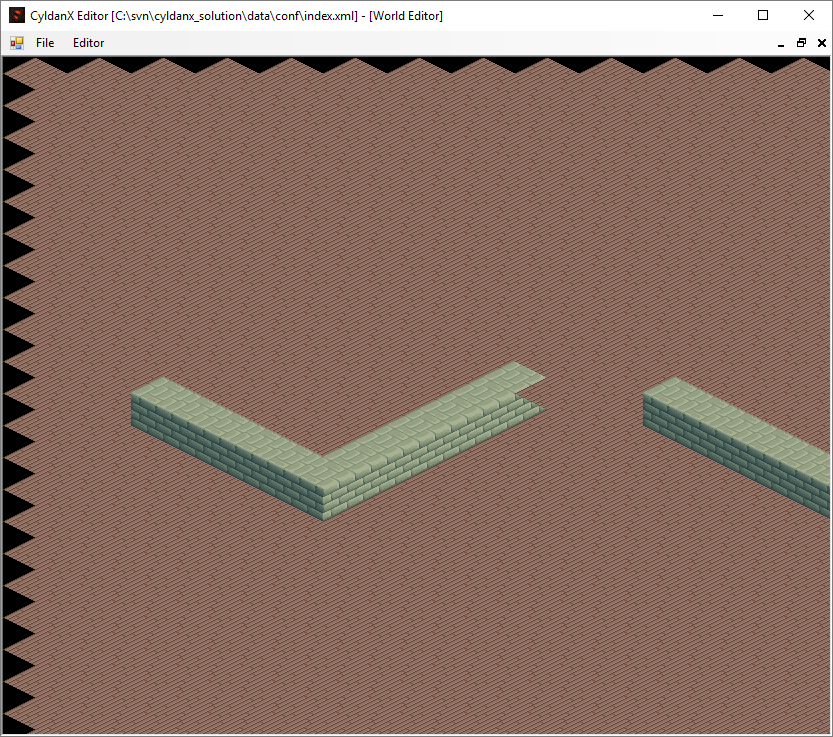Click the CyldanX app icon in title bar
This screenshot has height=737, width=833.
click(x=17, y=15)
